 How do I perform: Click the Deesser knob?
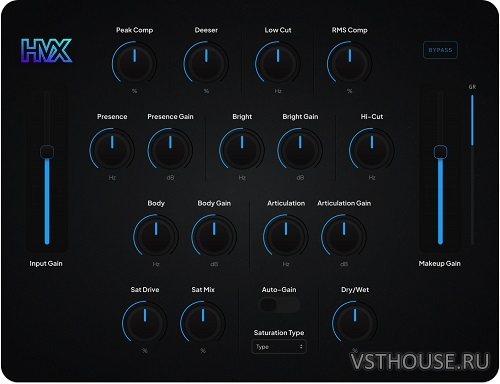[x=206, y=63]
